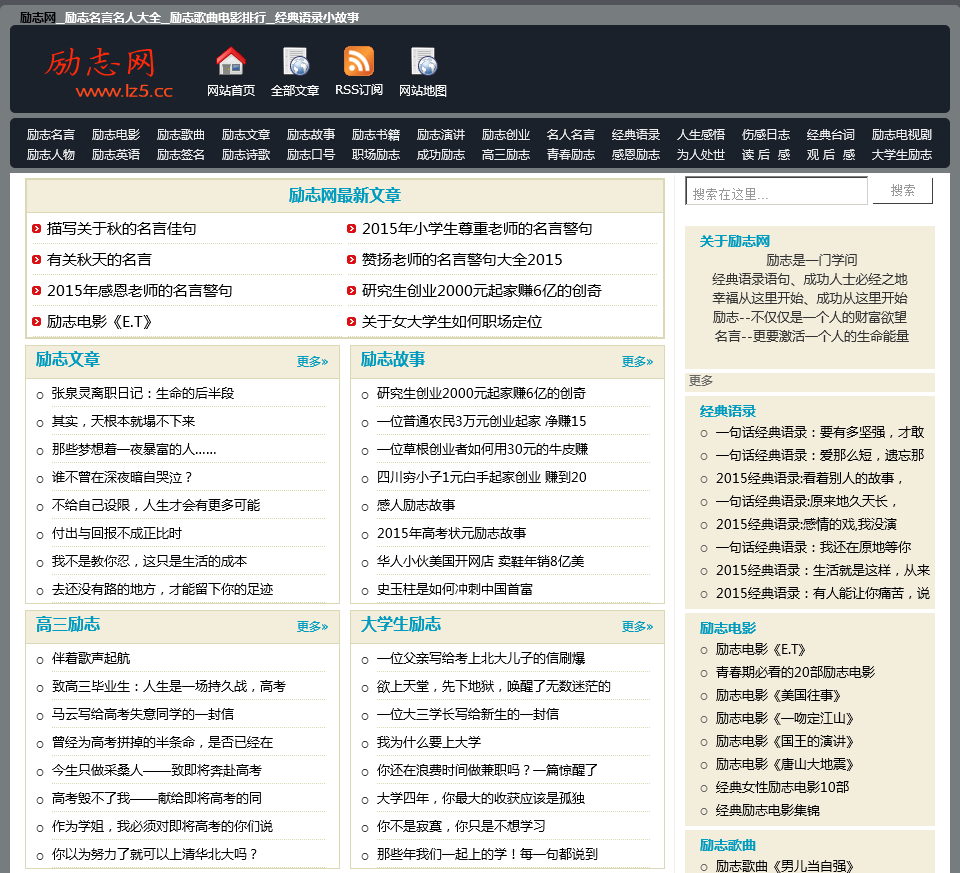The width and height of the screenshot is (960, 873).
Task: Expand 更多» in the 大学生励志 section
Action: [x=637, y=627]
